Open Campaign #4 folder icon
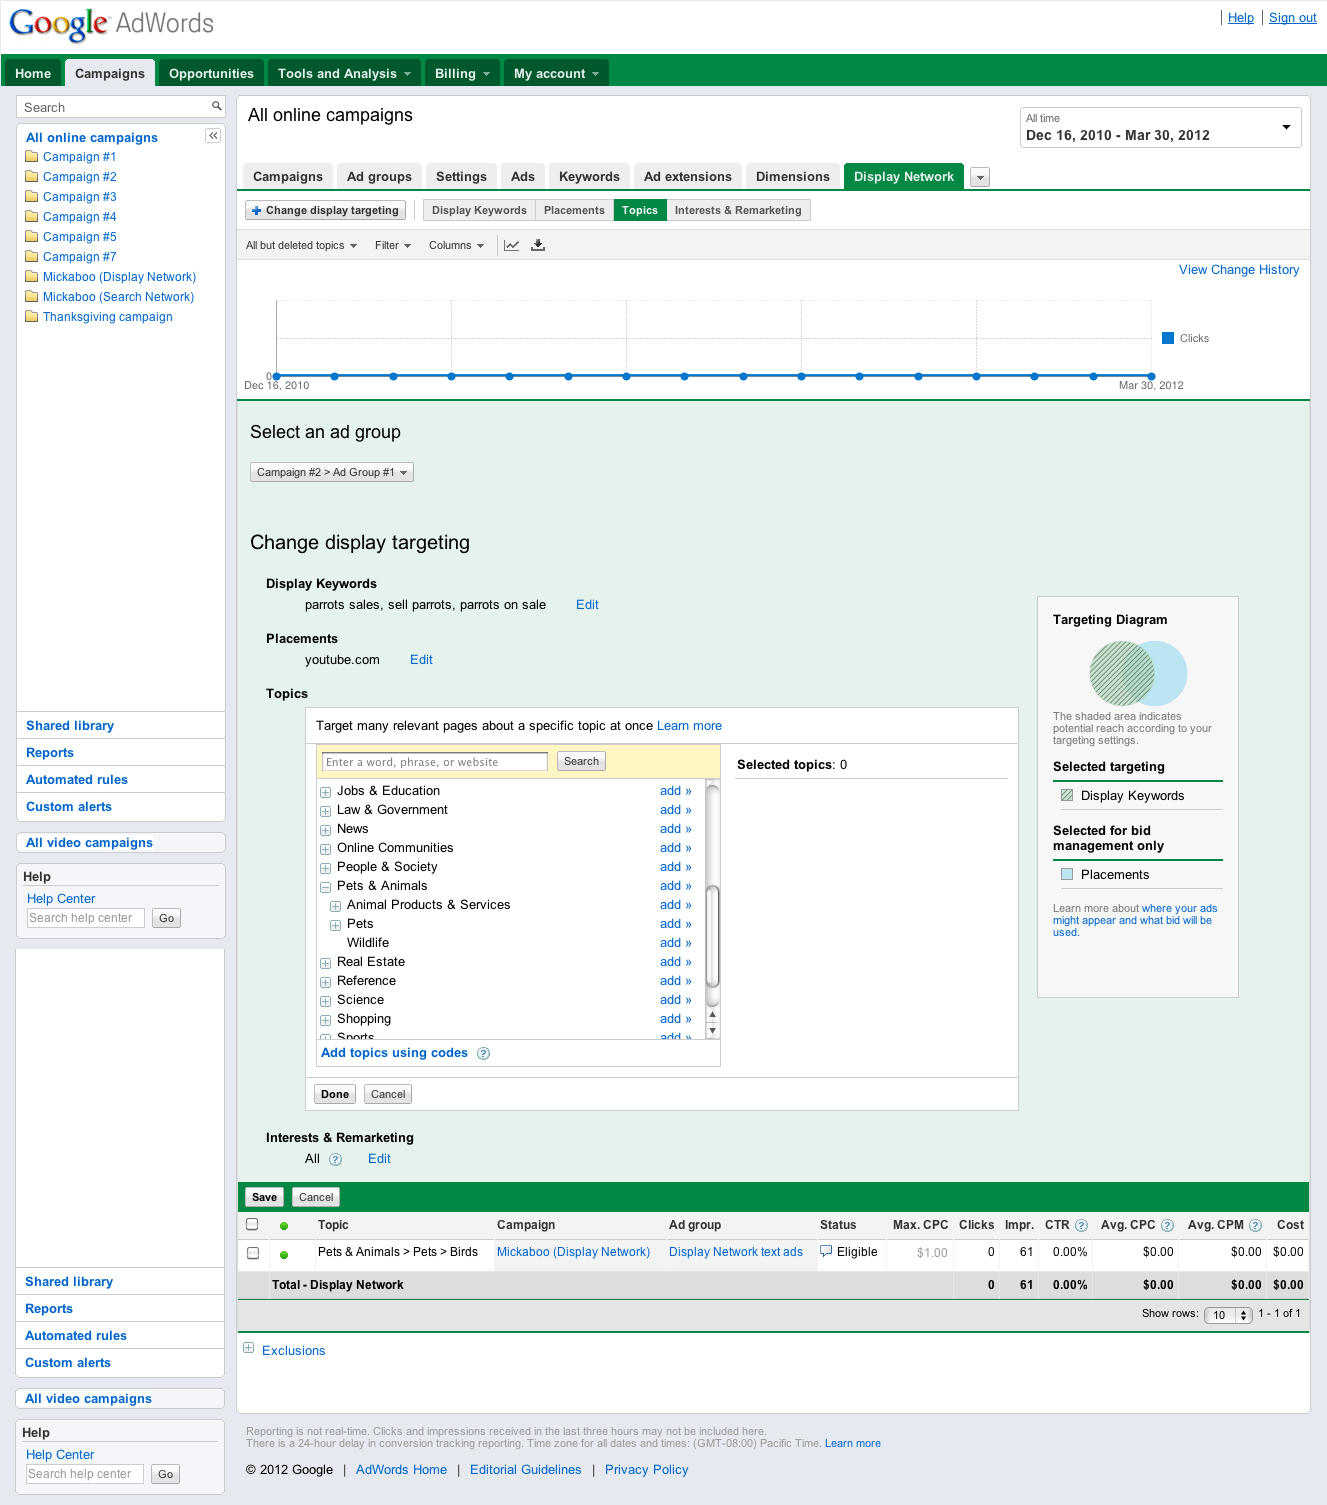The height and width of the screenshot is (1505, 1327). 32,217
